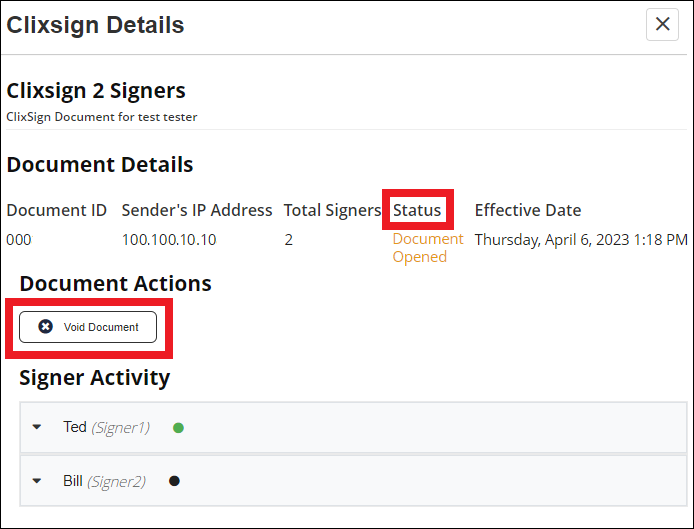This screenshot has height=529, width=694.
Task: Click the X icon in Void Document
Action: 45,327
